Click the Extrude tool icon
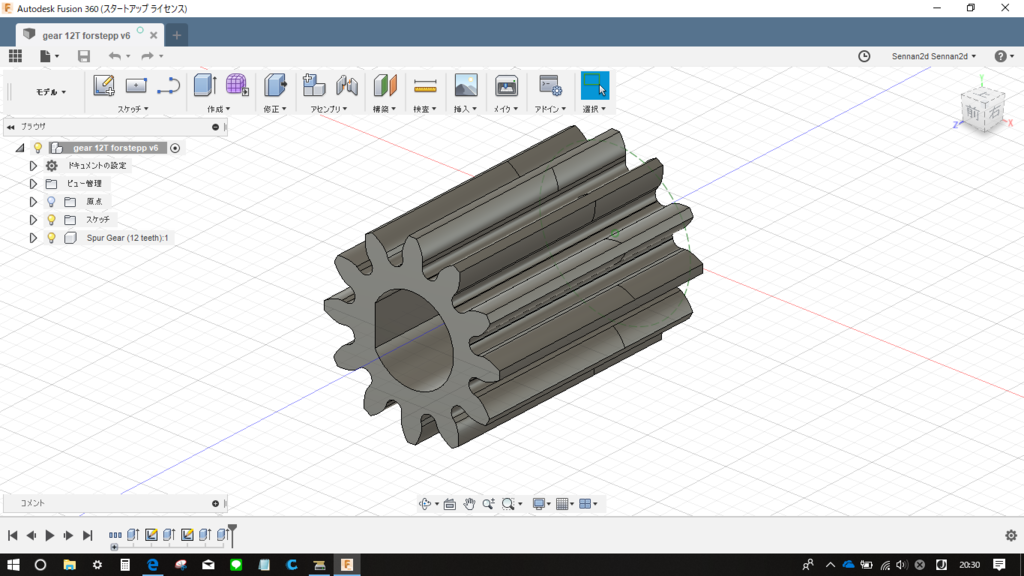 [205, 86]
